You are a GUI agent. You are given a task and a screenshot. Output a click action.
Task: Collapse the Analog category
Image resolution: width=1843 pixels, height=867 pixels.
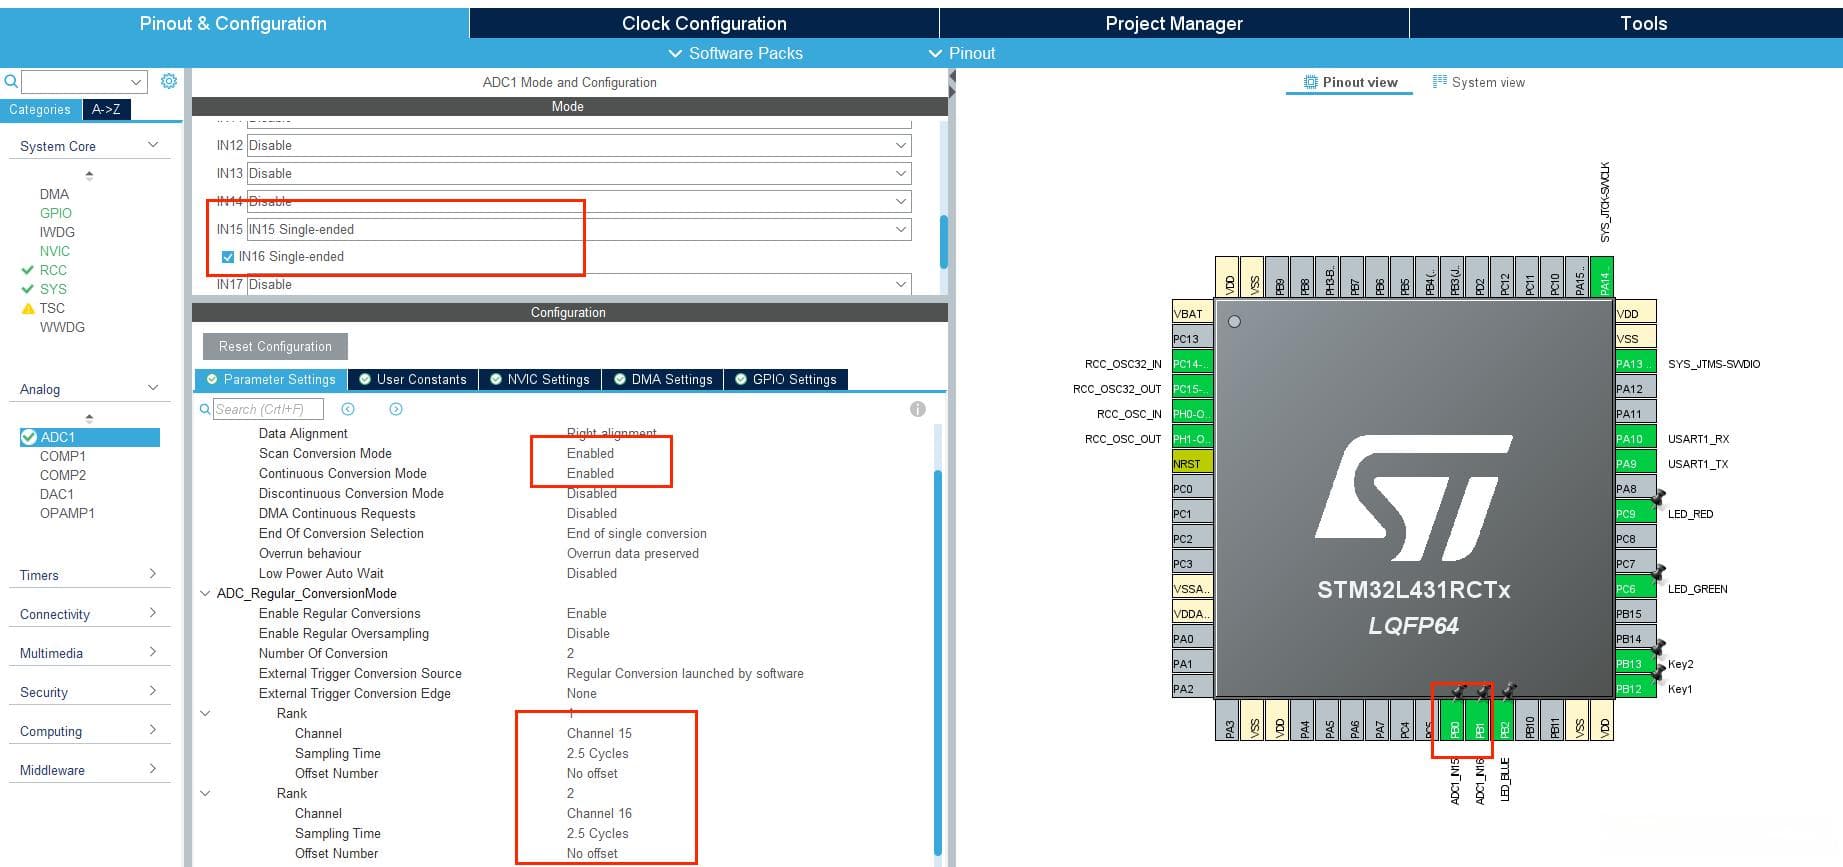153,388
